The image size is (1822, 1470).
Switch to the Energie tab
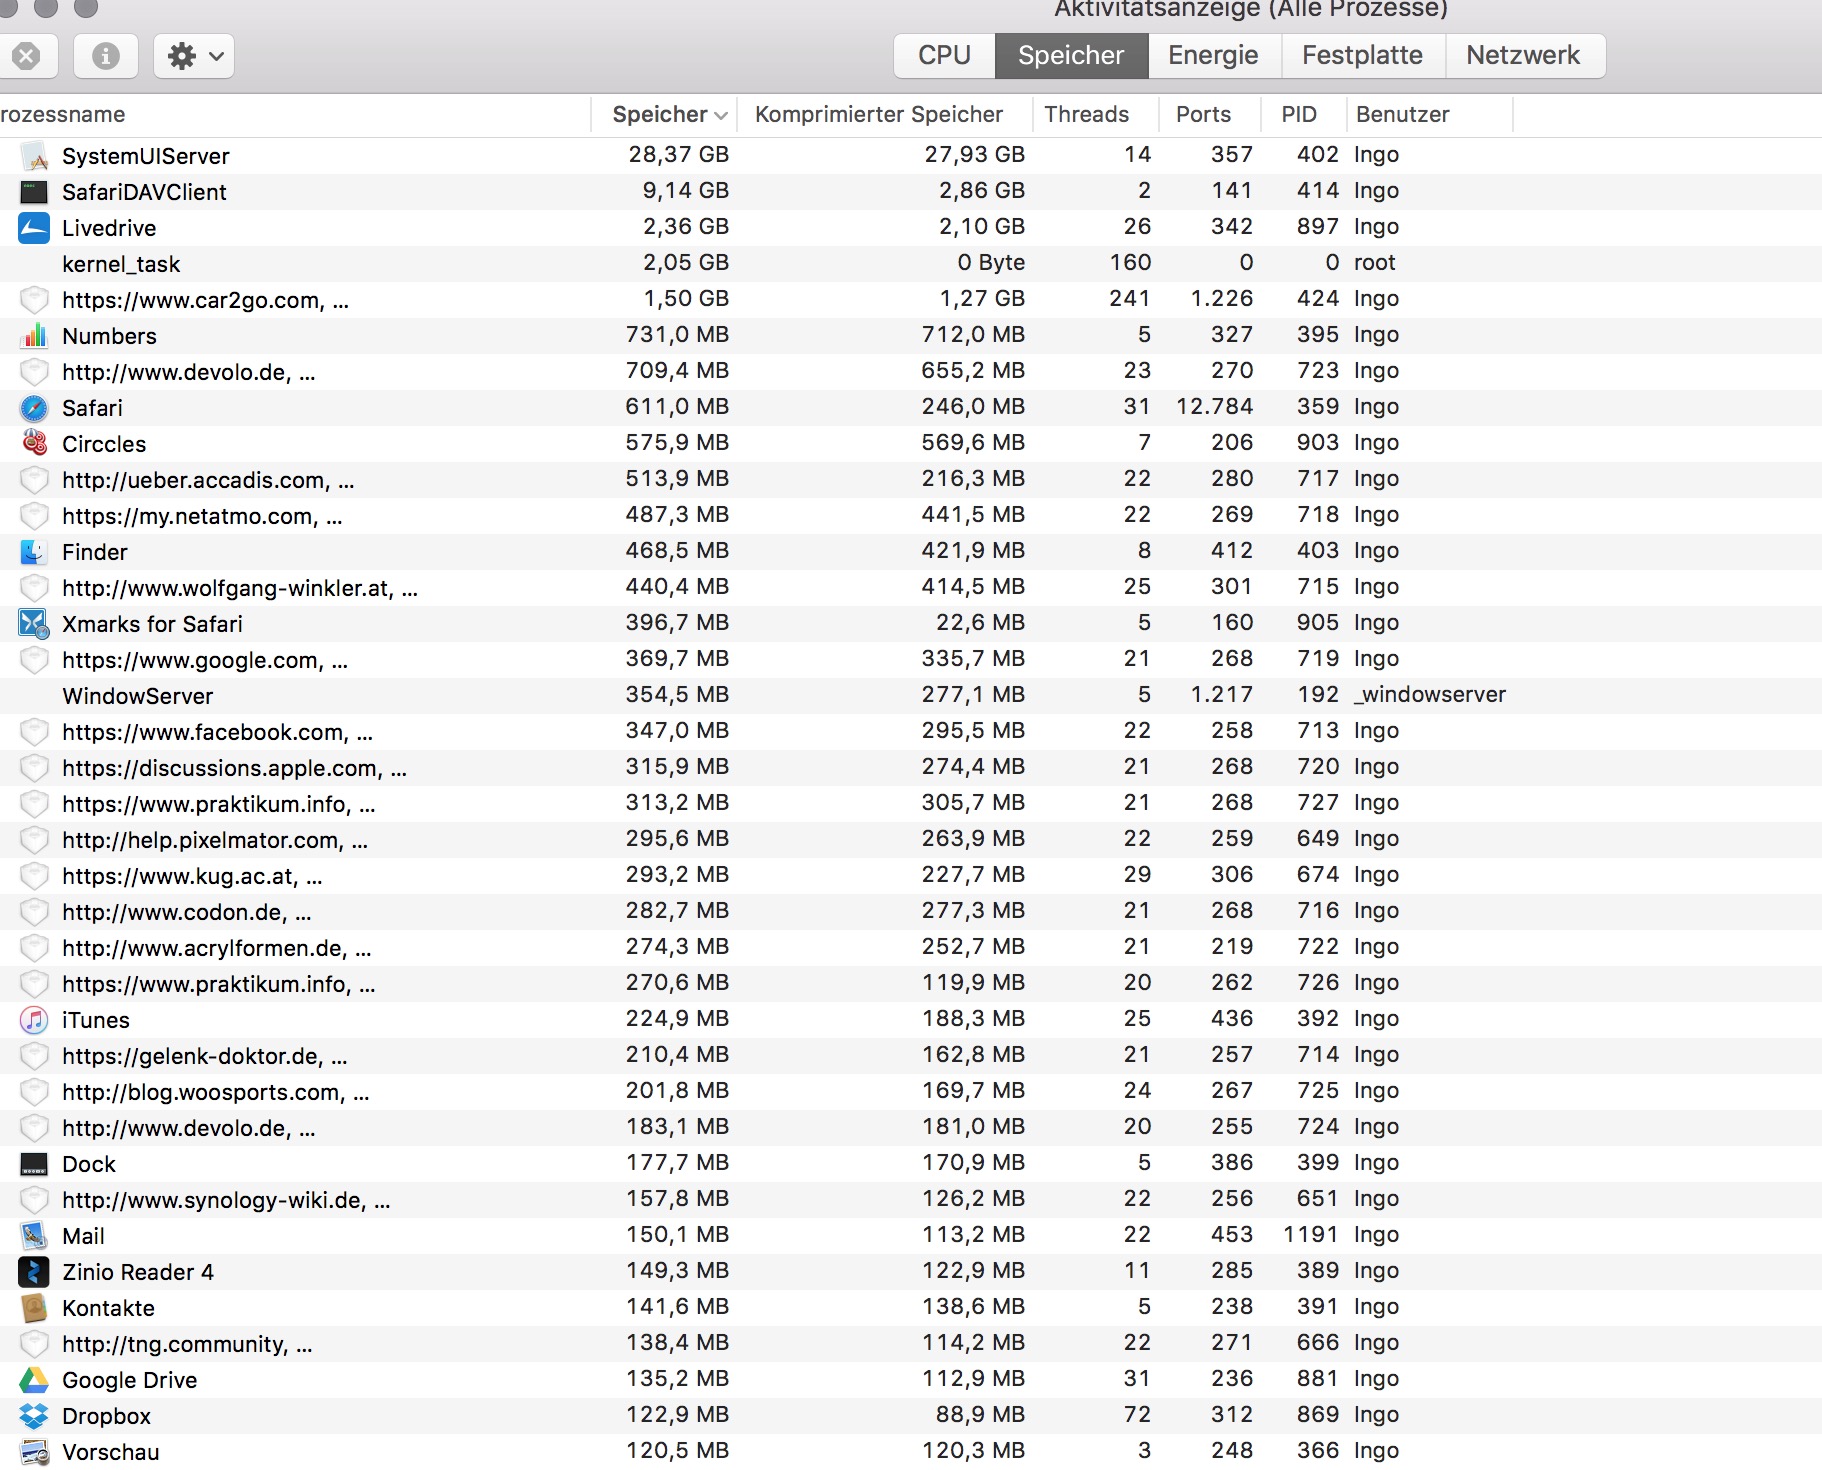tap(1213, 55)
